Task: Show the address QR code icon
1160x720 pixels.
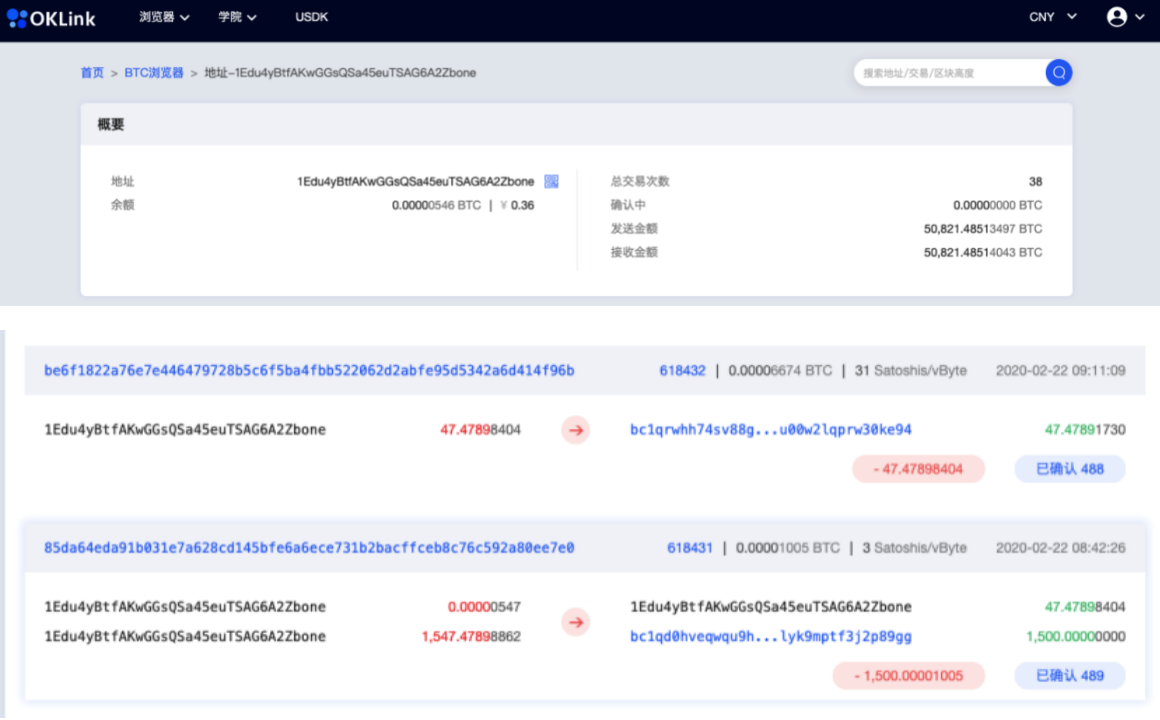Action: tap(551, 181)
